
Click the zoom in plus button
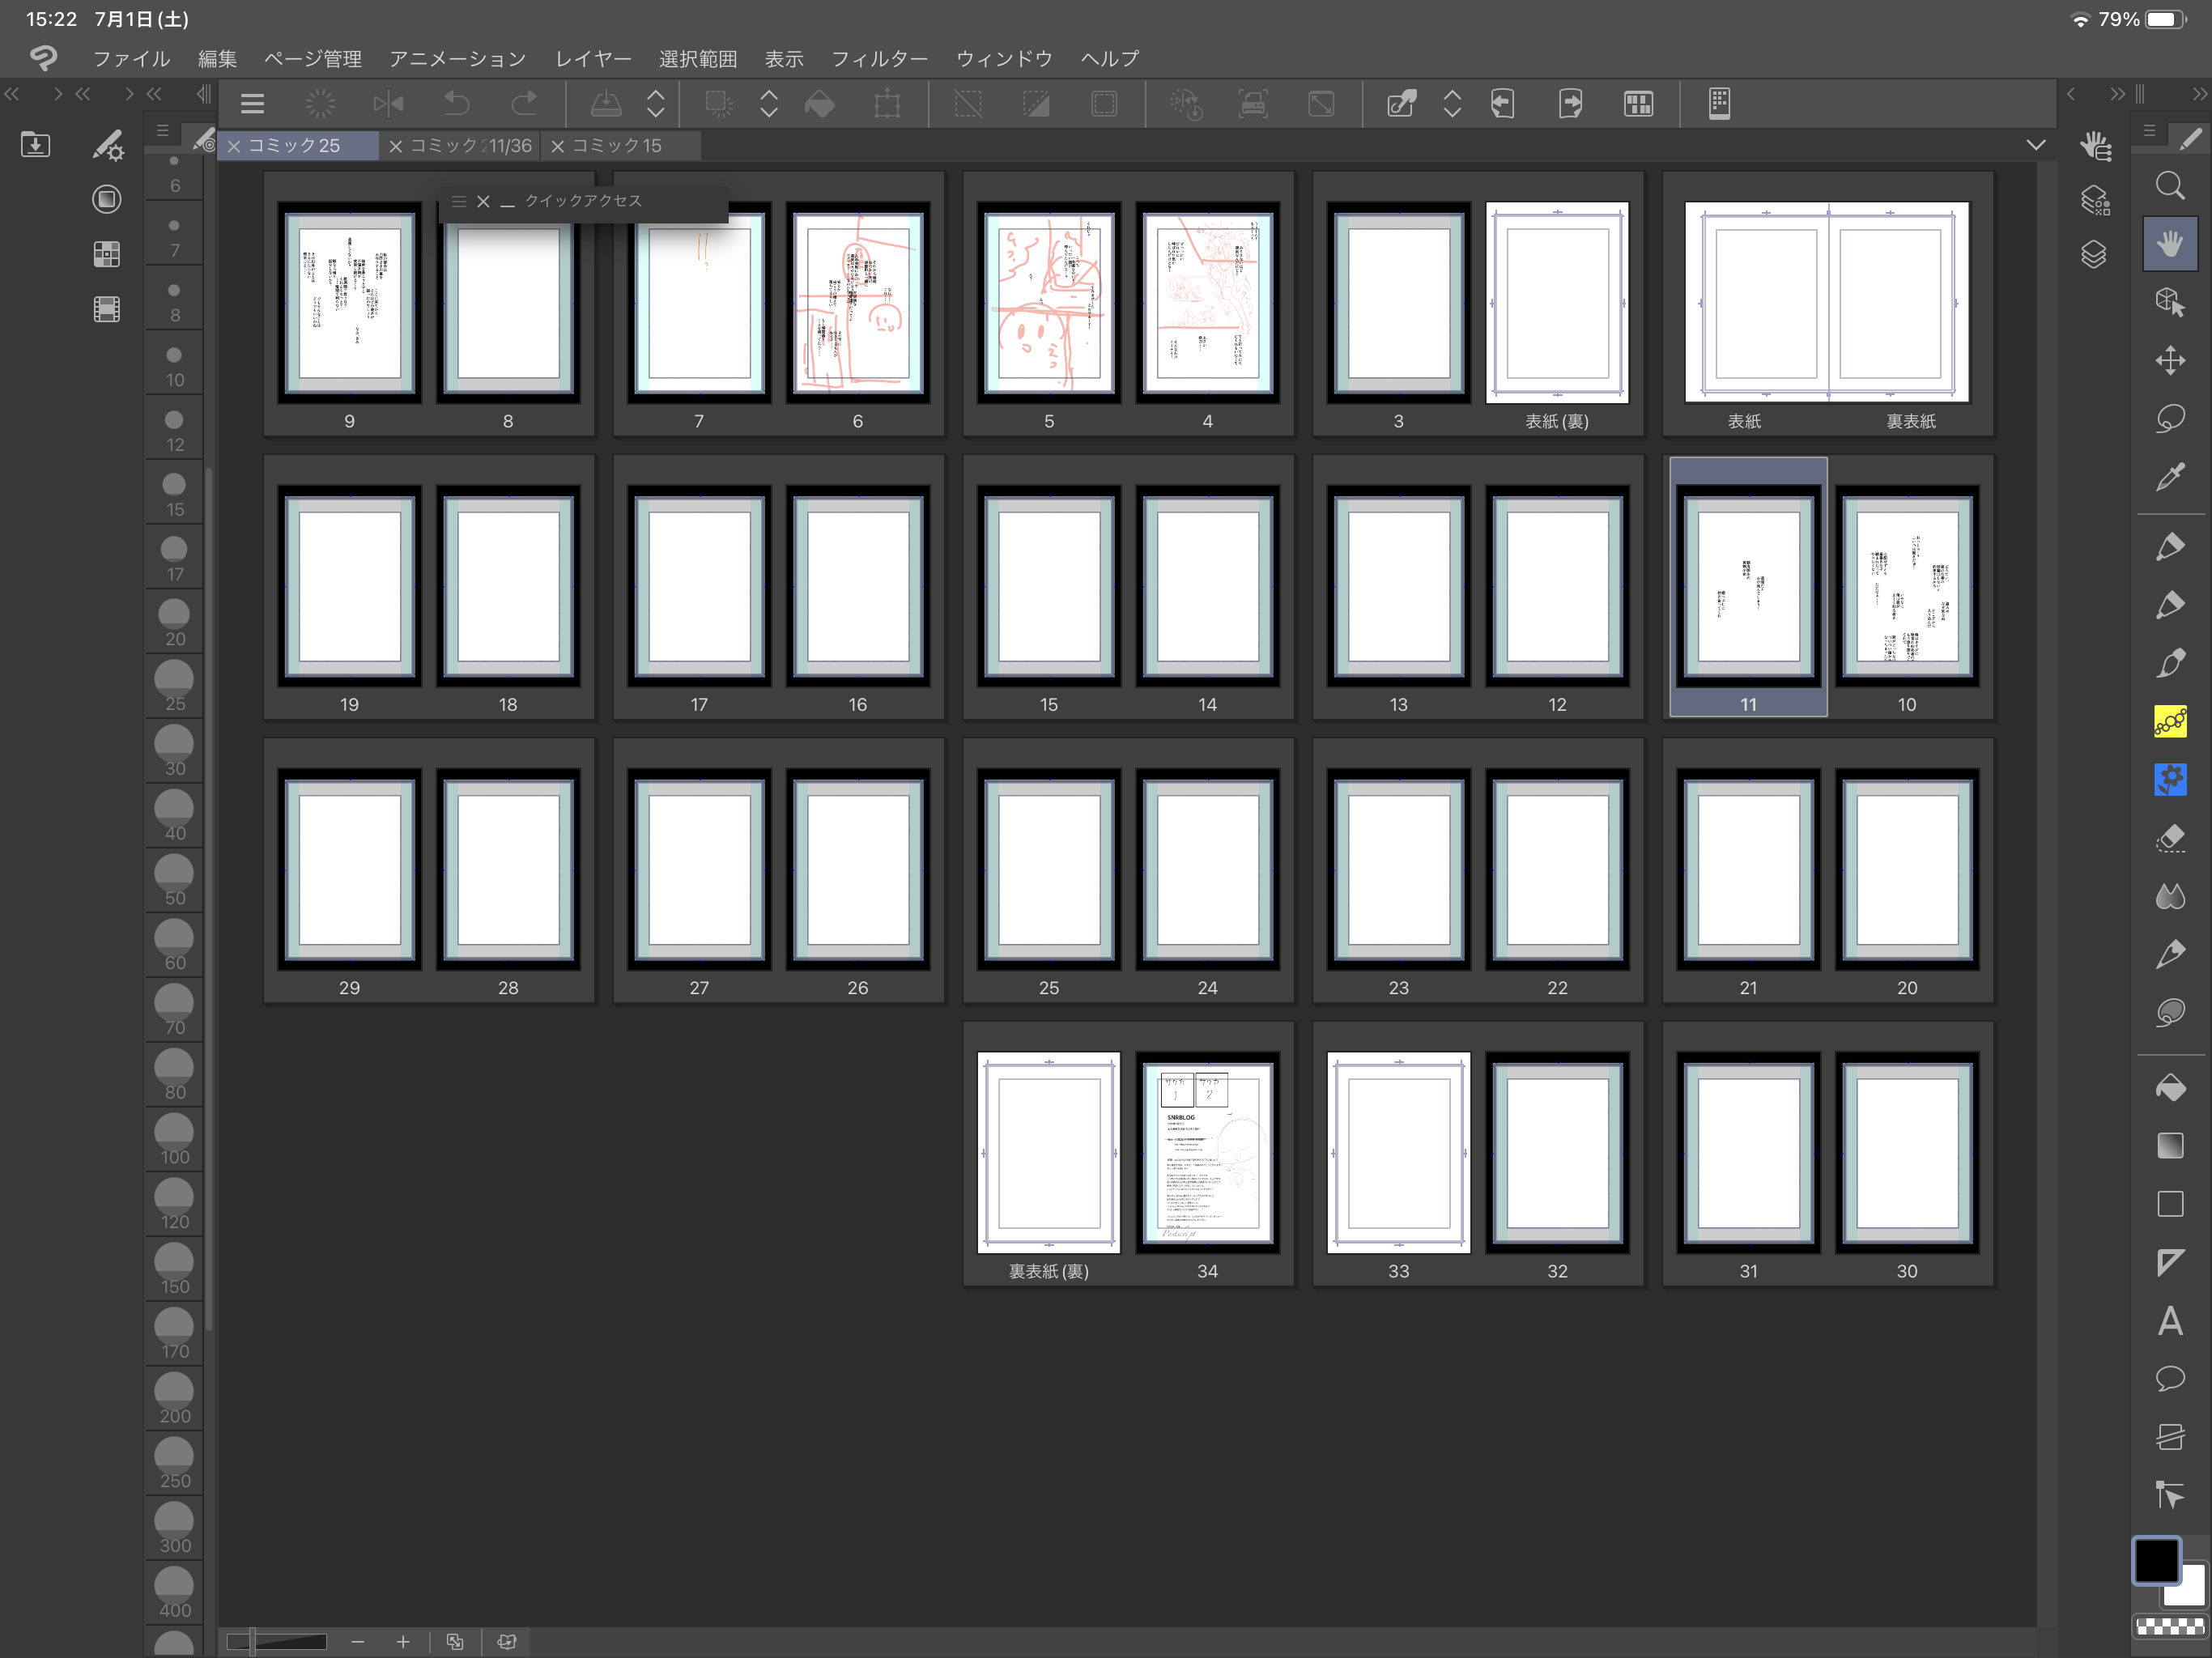(403, 1641)
